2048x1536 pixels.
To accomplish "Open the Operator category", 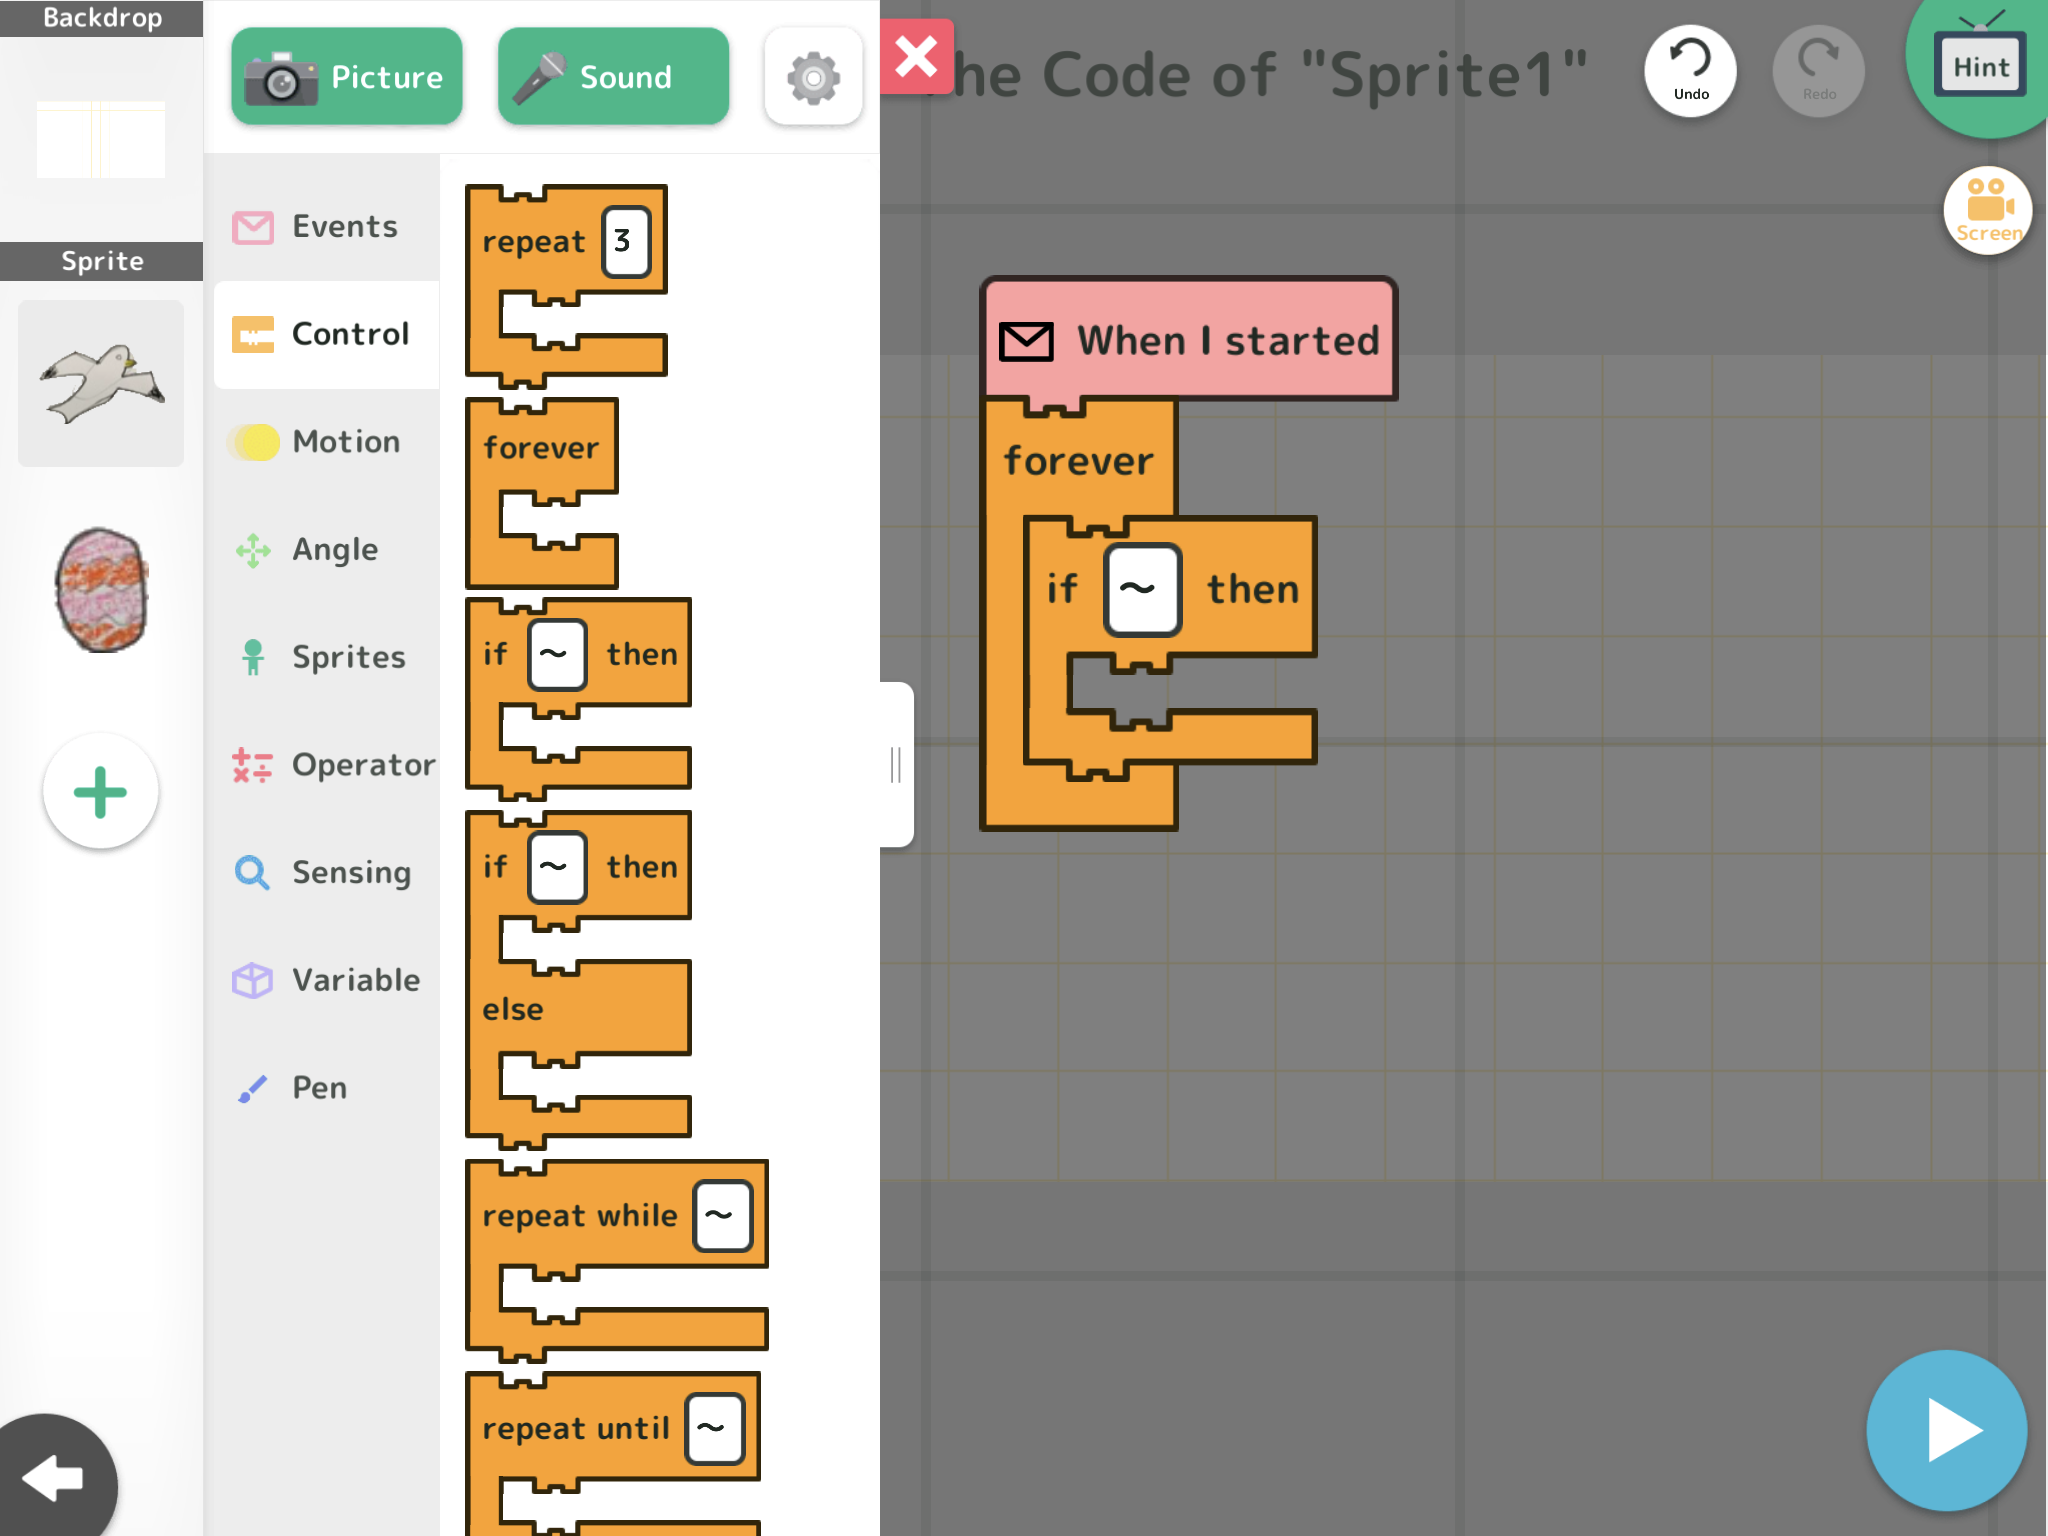I will click(x=326, y=765).
